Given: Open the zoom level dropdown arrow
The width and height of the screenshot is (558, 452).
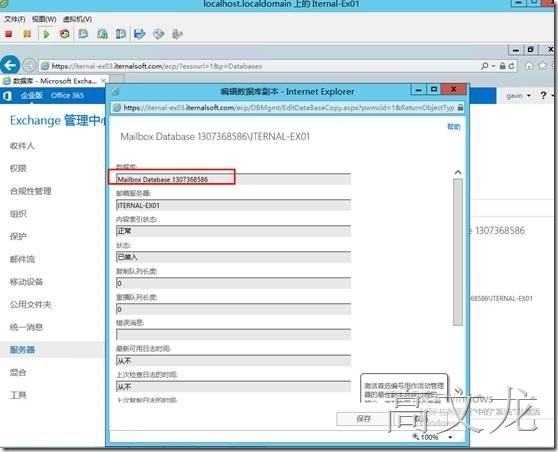Looking at the screenshot, I should 451,437.
